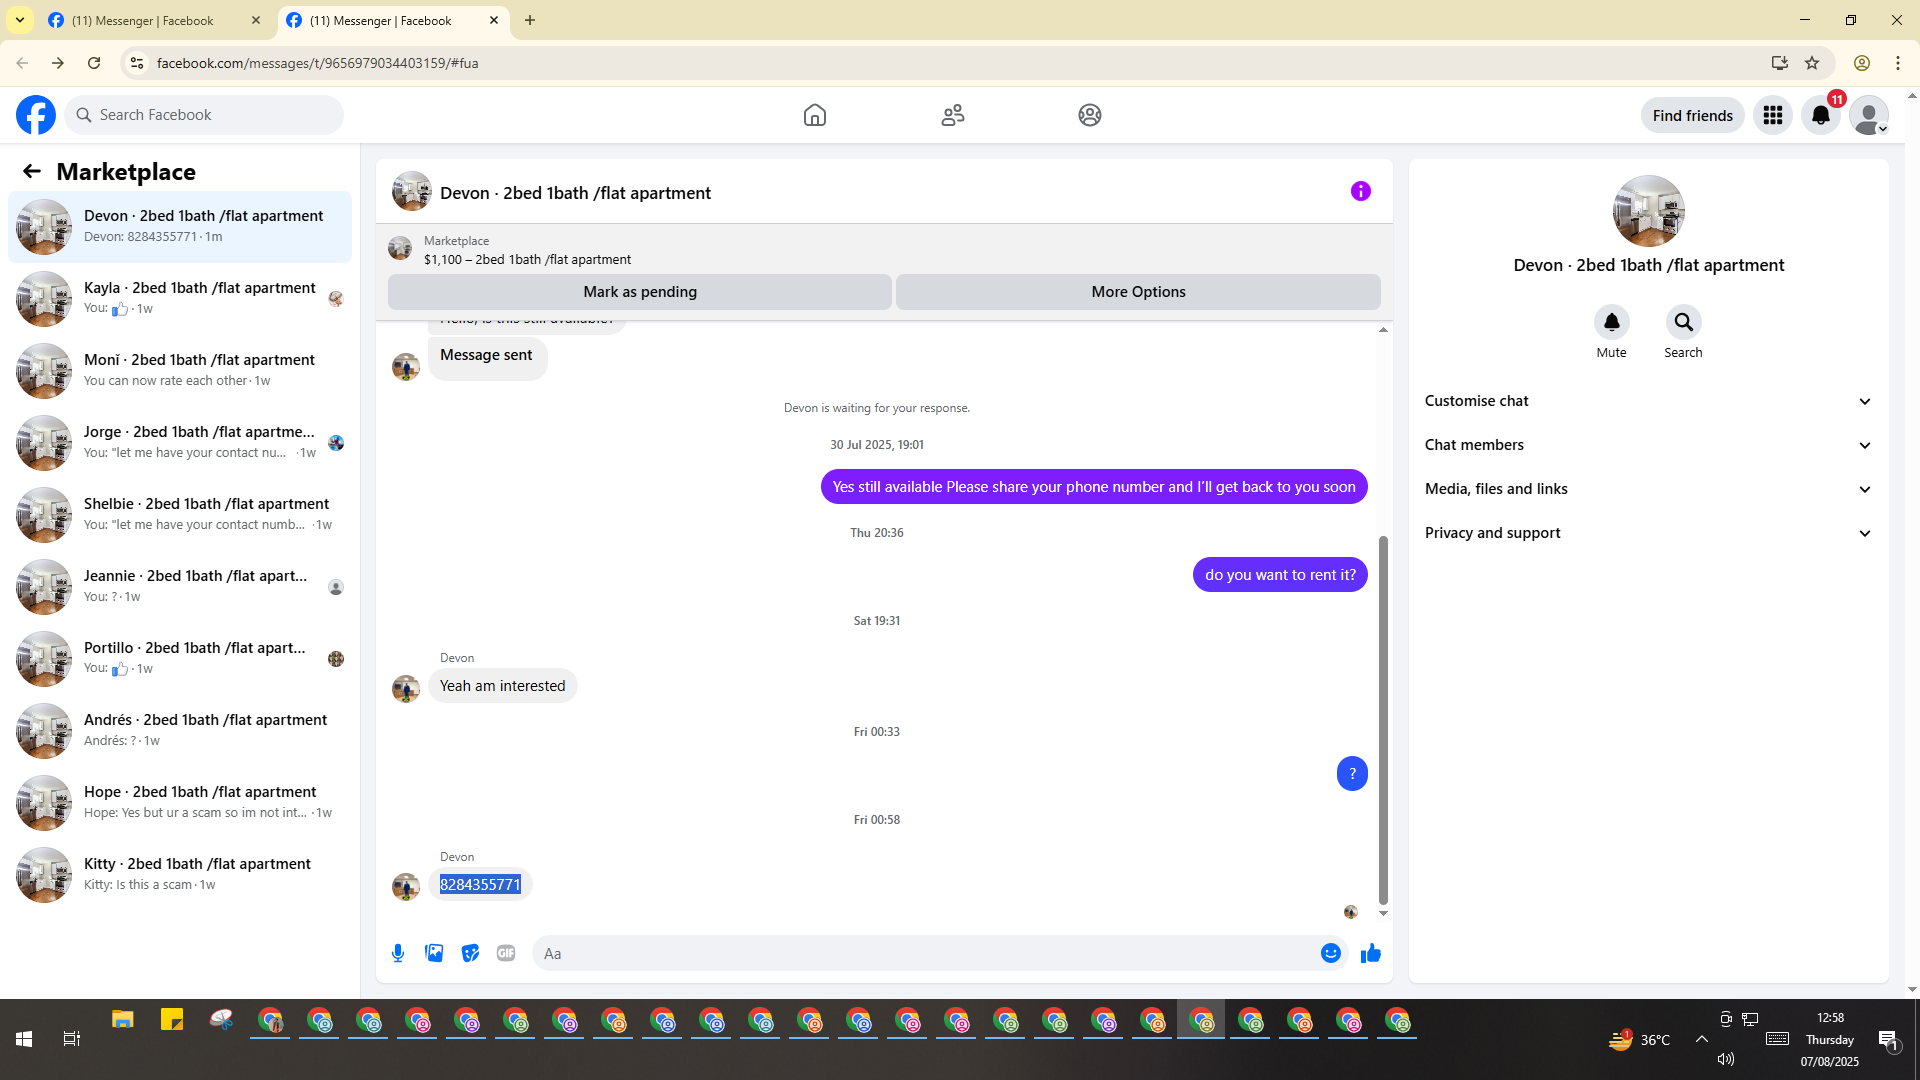
Task: Open the Facebook apps menu grid
Action: 1772,115
